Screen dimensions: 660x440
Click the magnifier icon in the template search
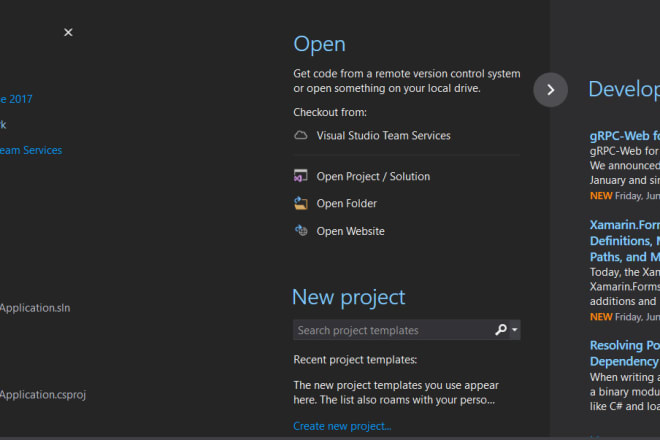500,330
